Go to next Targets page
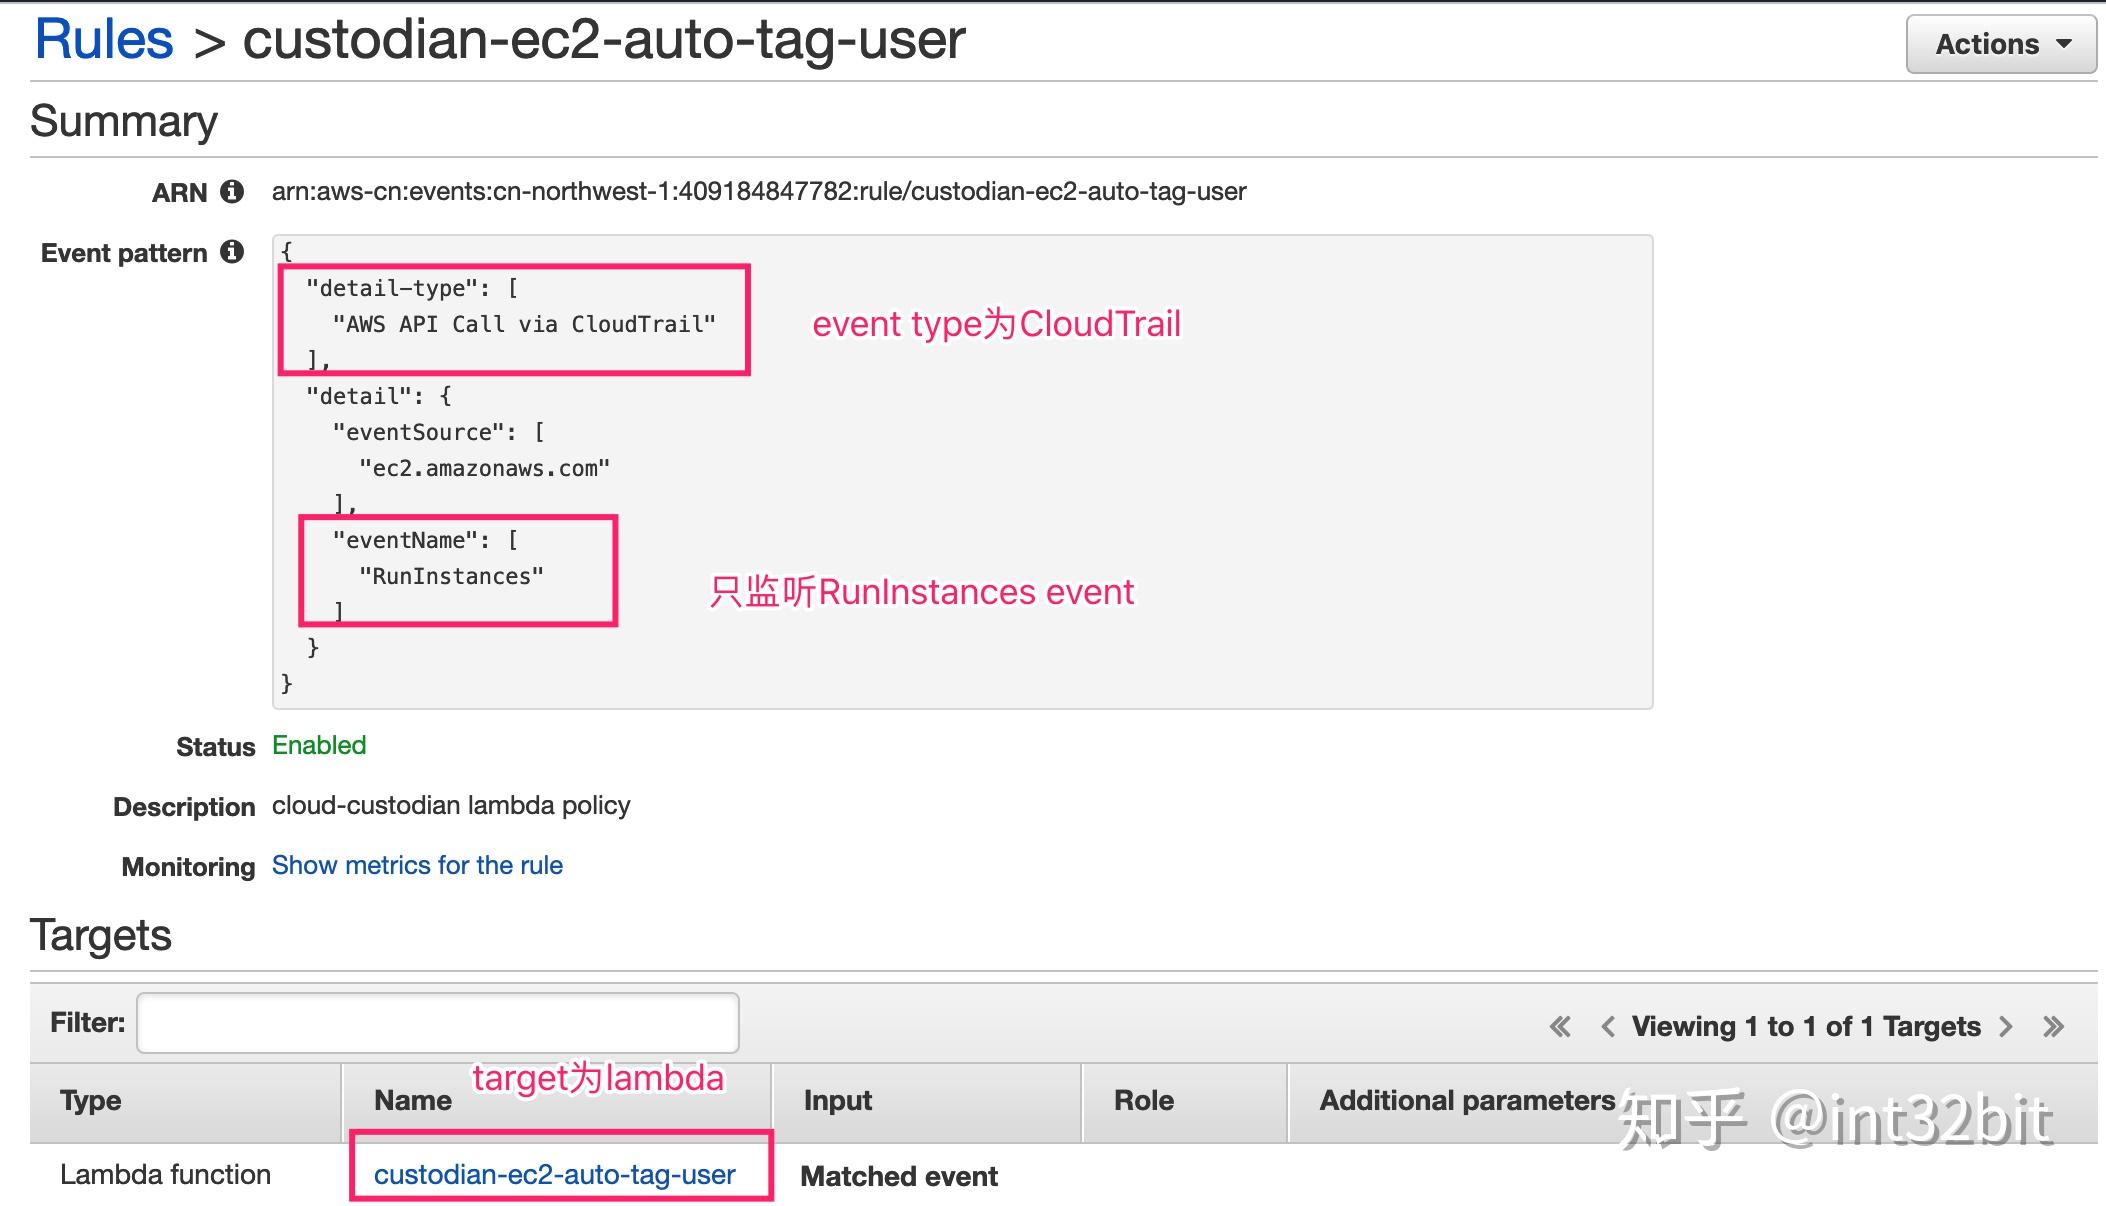This screenshot has height=1206, width=2106. 2007,1026
